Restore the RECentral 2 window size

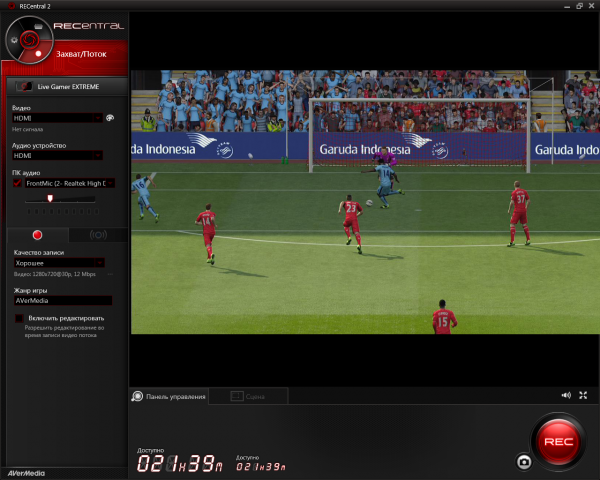pyautogui.click(x=579, y=6)
